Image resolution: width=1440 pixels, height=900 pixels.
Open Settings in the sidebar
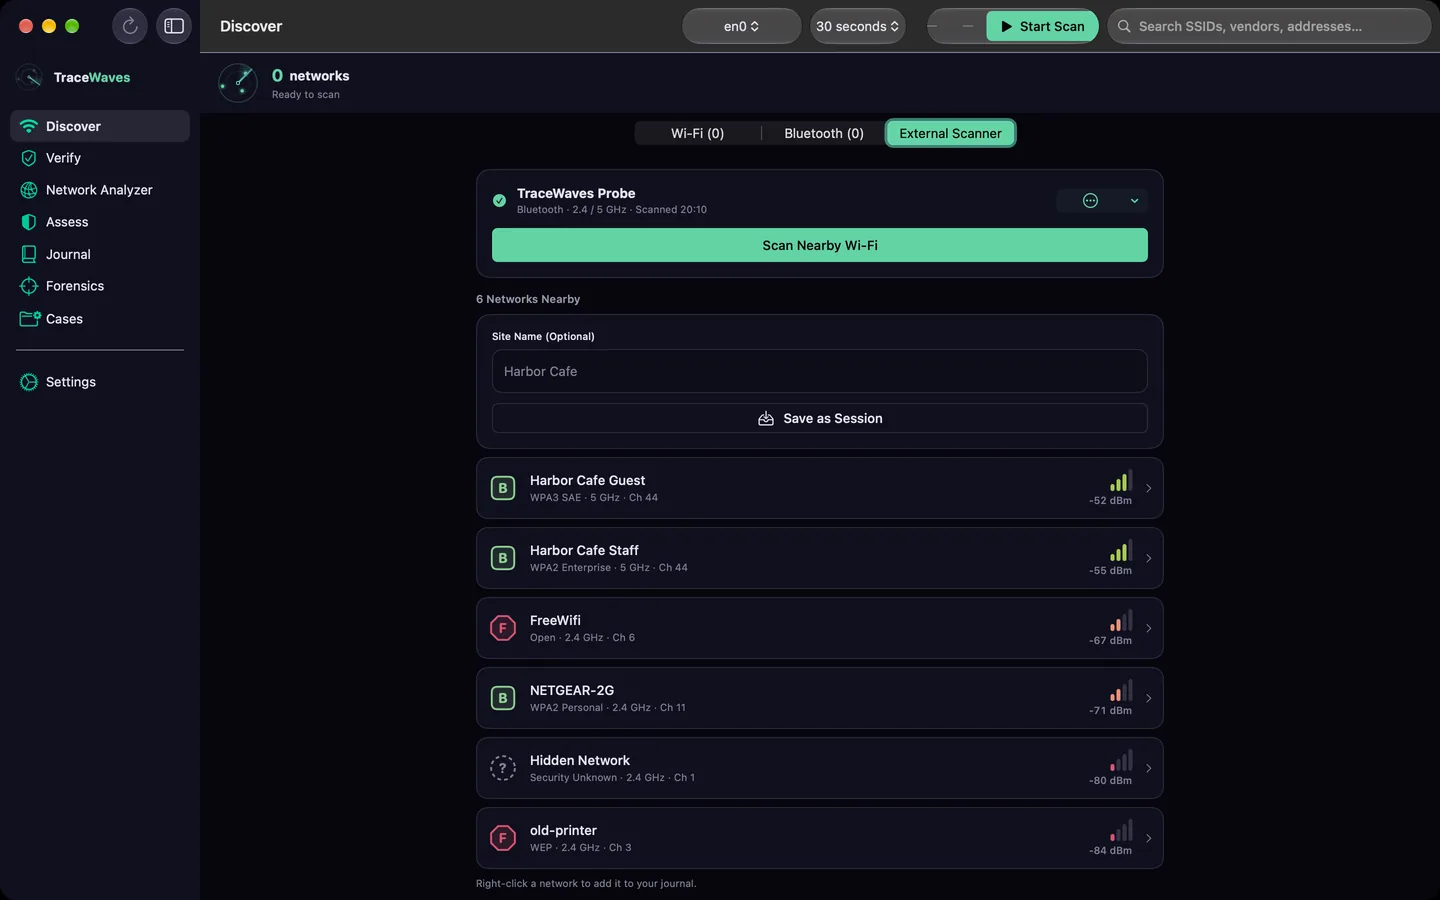[x=100, y=382]
